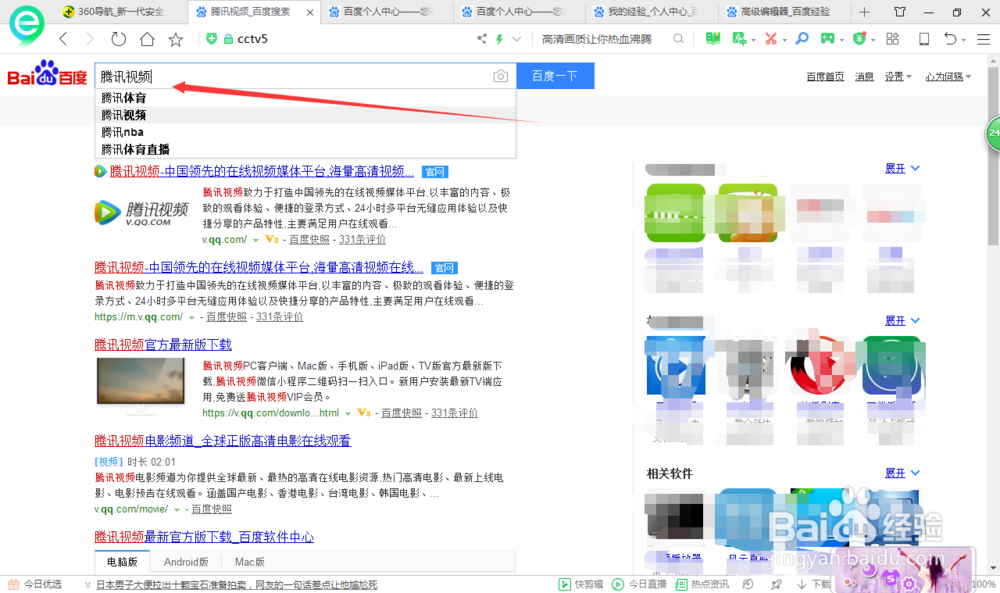Select the 电脑版 tab
Image resolution: width=1000 pixels, height=593 pixels.
click(122, 562)
